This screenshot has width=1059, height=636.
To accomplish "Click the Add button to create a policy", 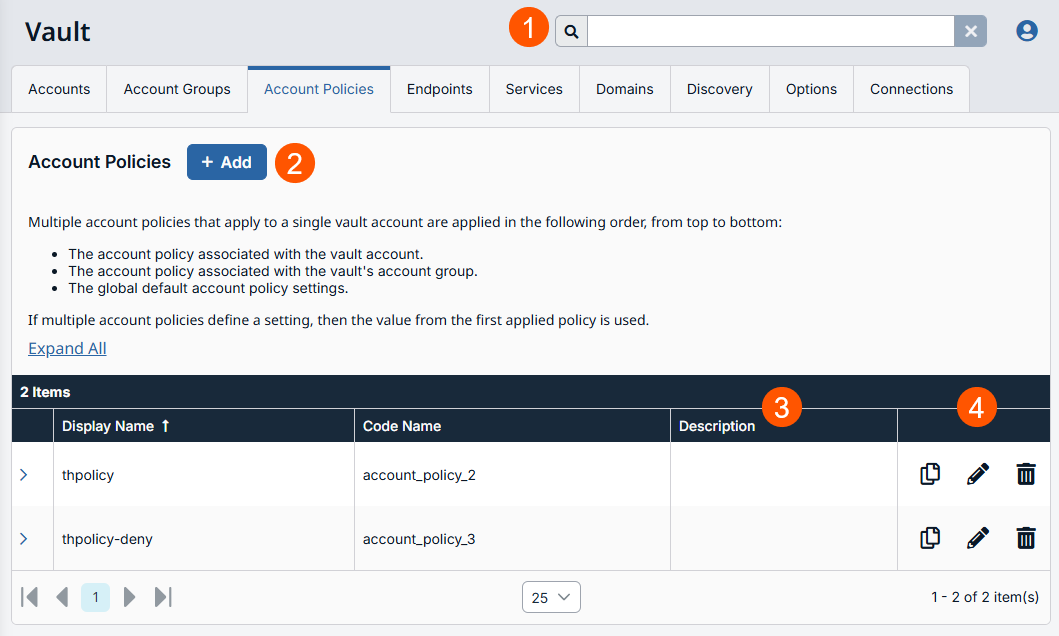I will pyautogui.click(x=226, y=161).
